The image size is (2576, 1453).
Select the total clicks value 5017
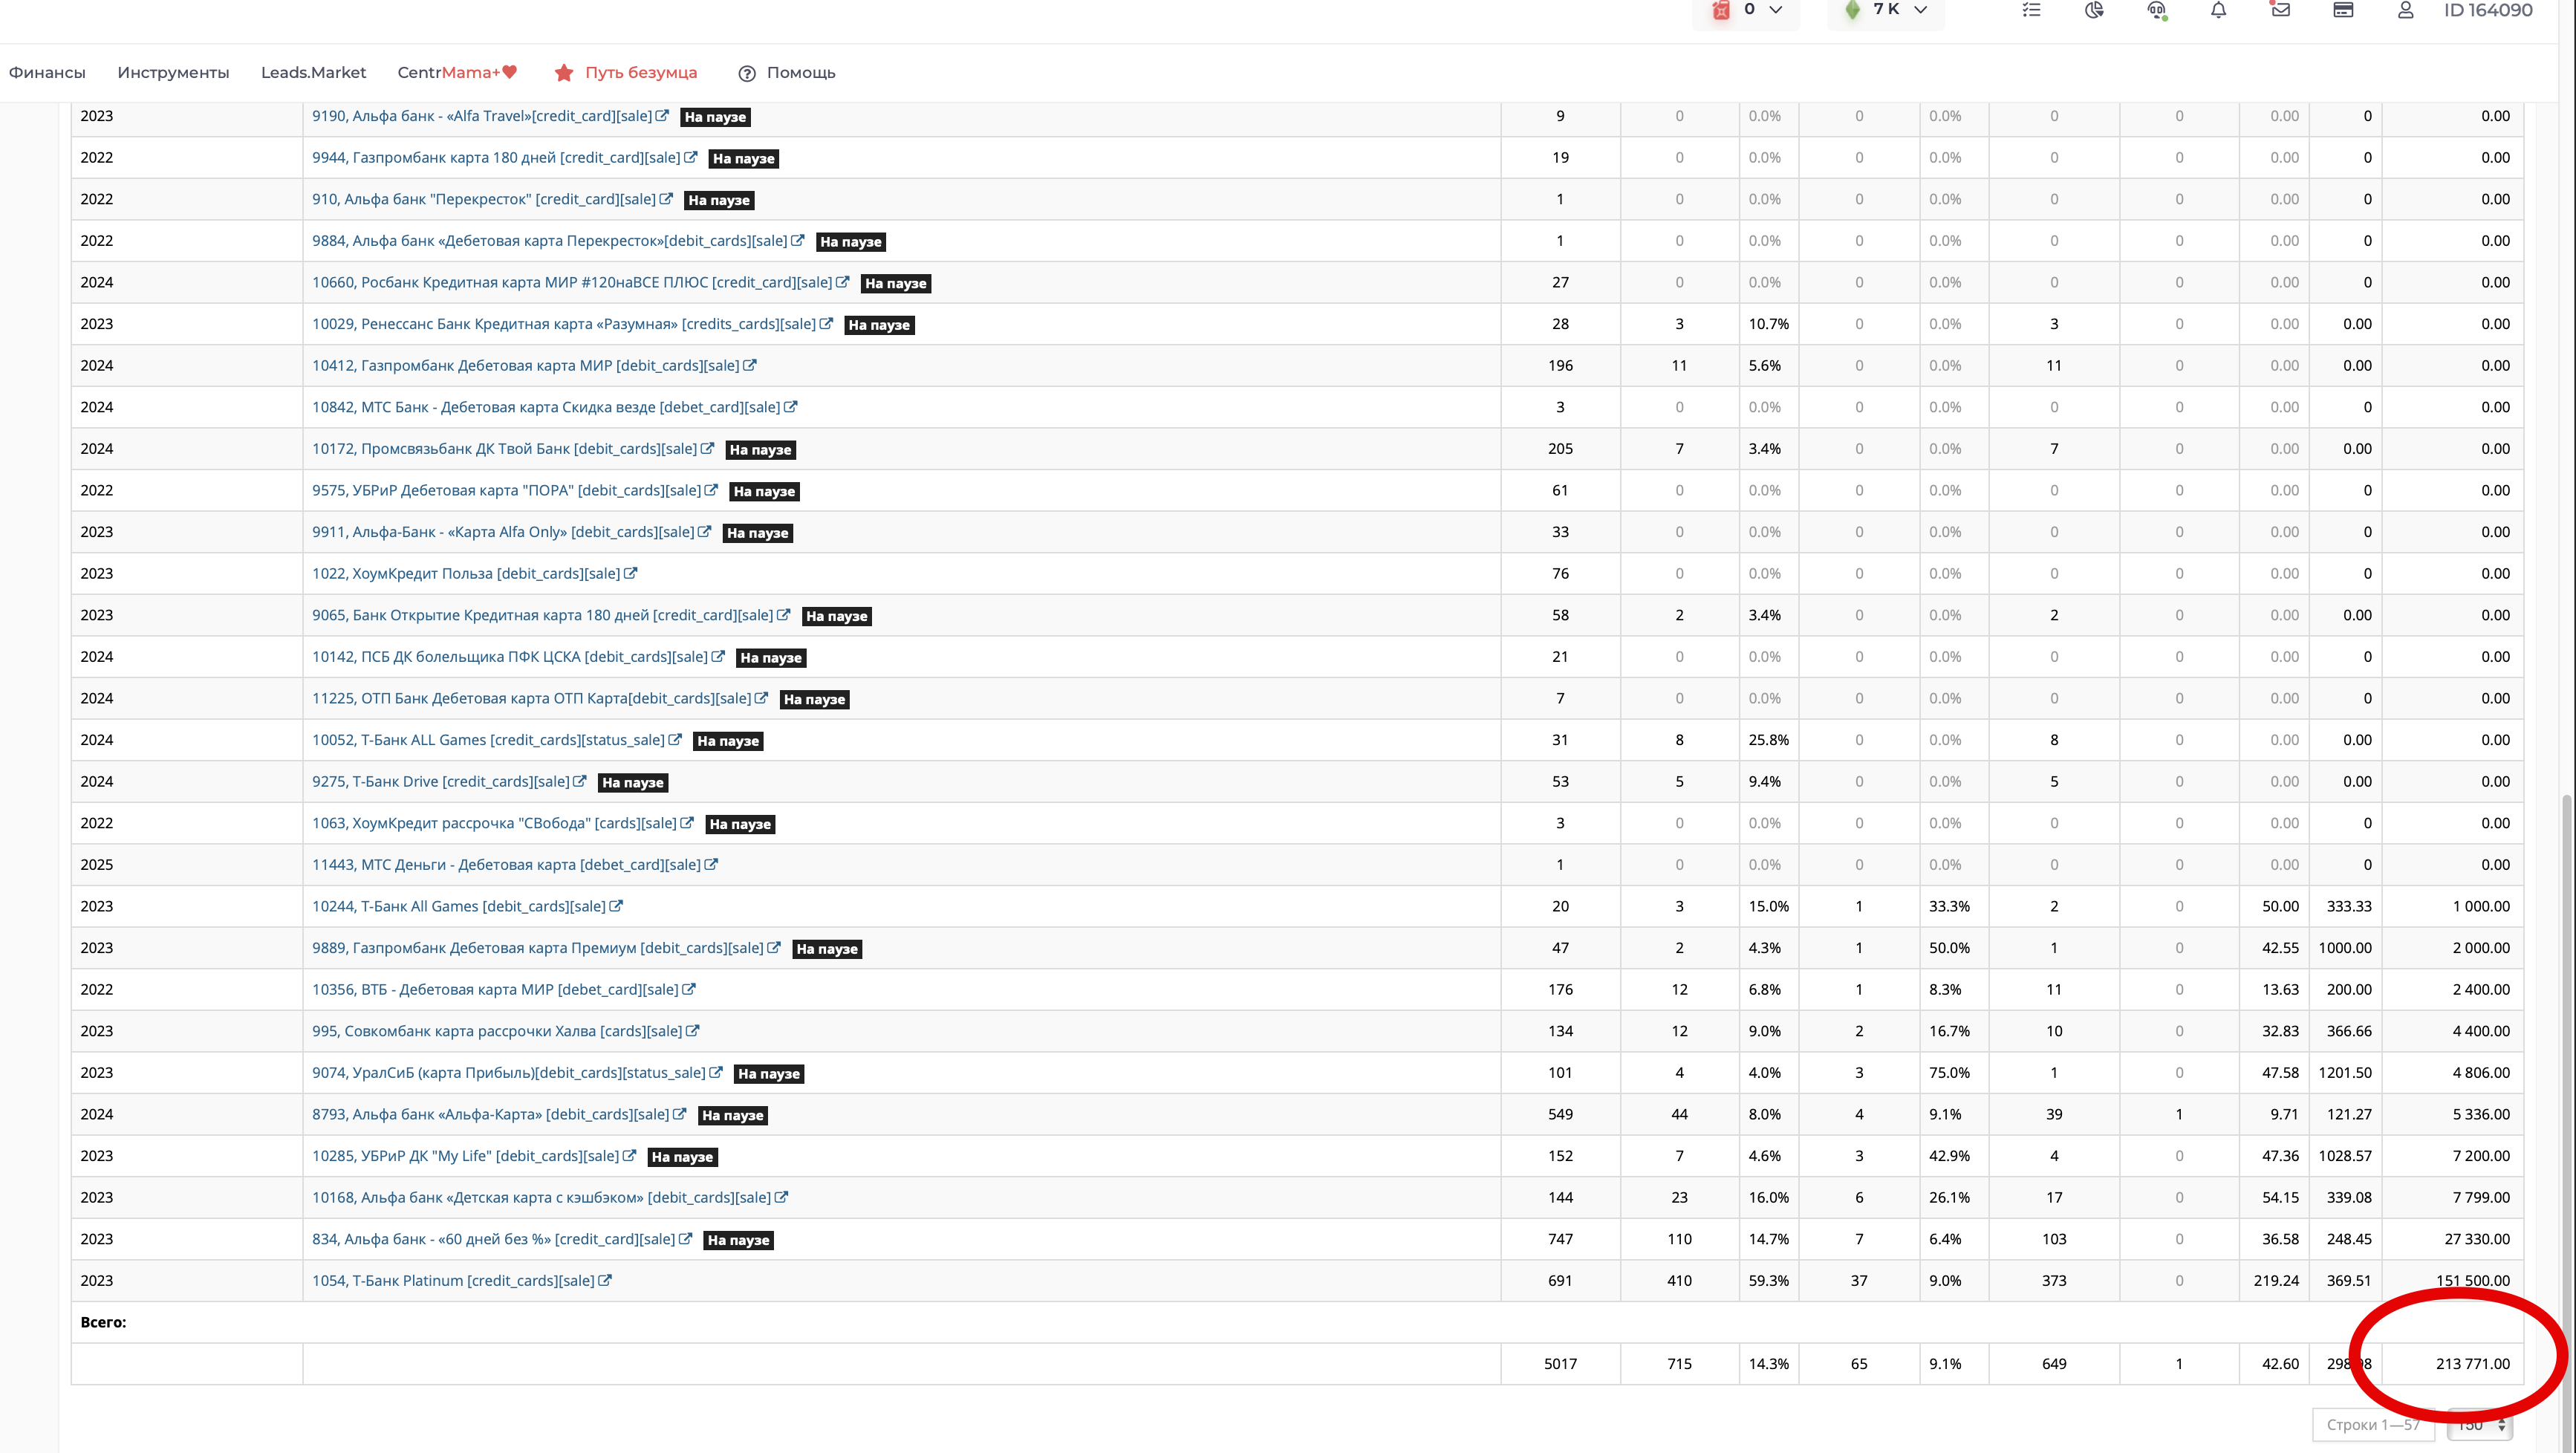click(1560, 1363)
